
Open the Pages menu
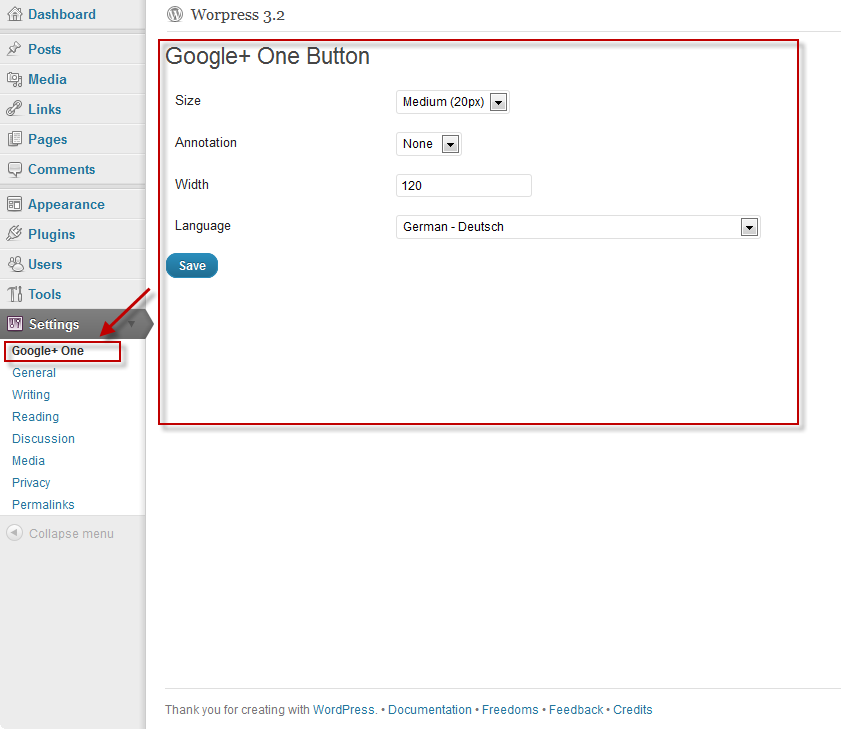[47, 139]
